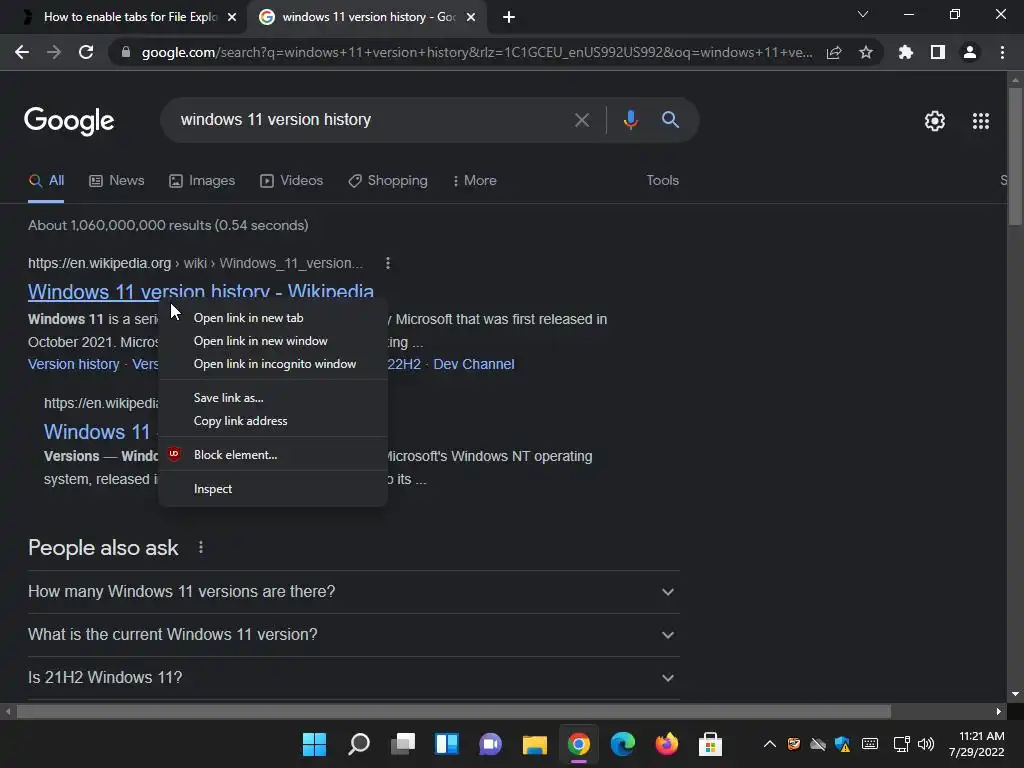Open People also ask options menu
Viewport: 1024px width, 768px height.
click(200, 547)
